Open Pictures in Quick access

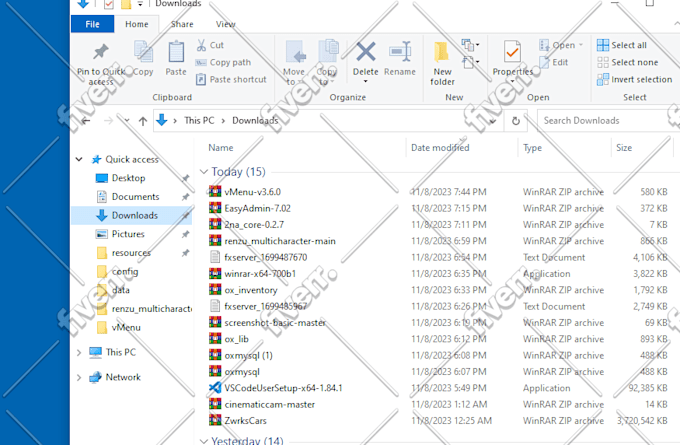128,234
